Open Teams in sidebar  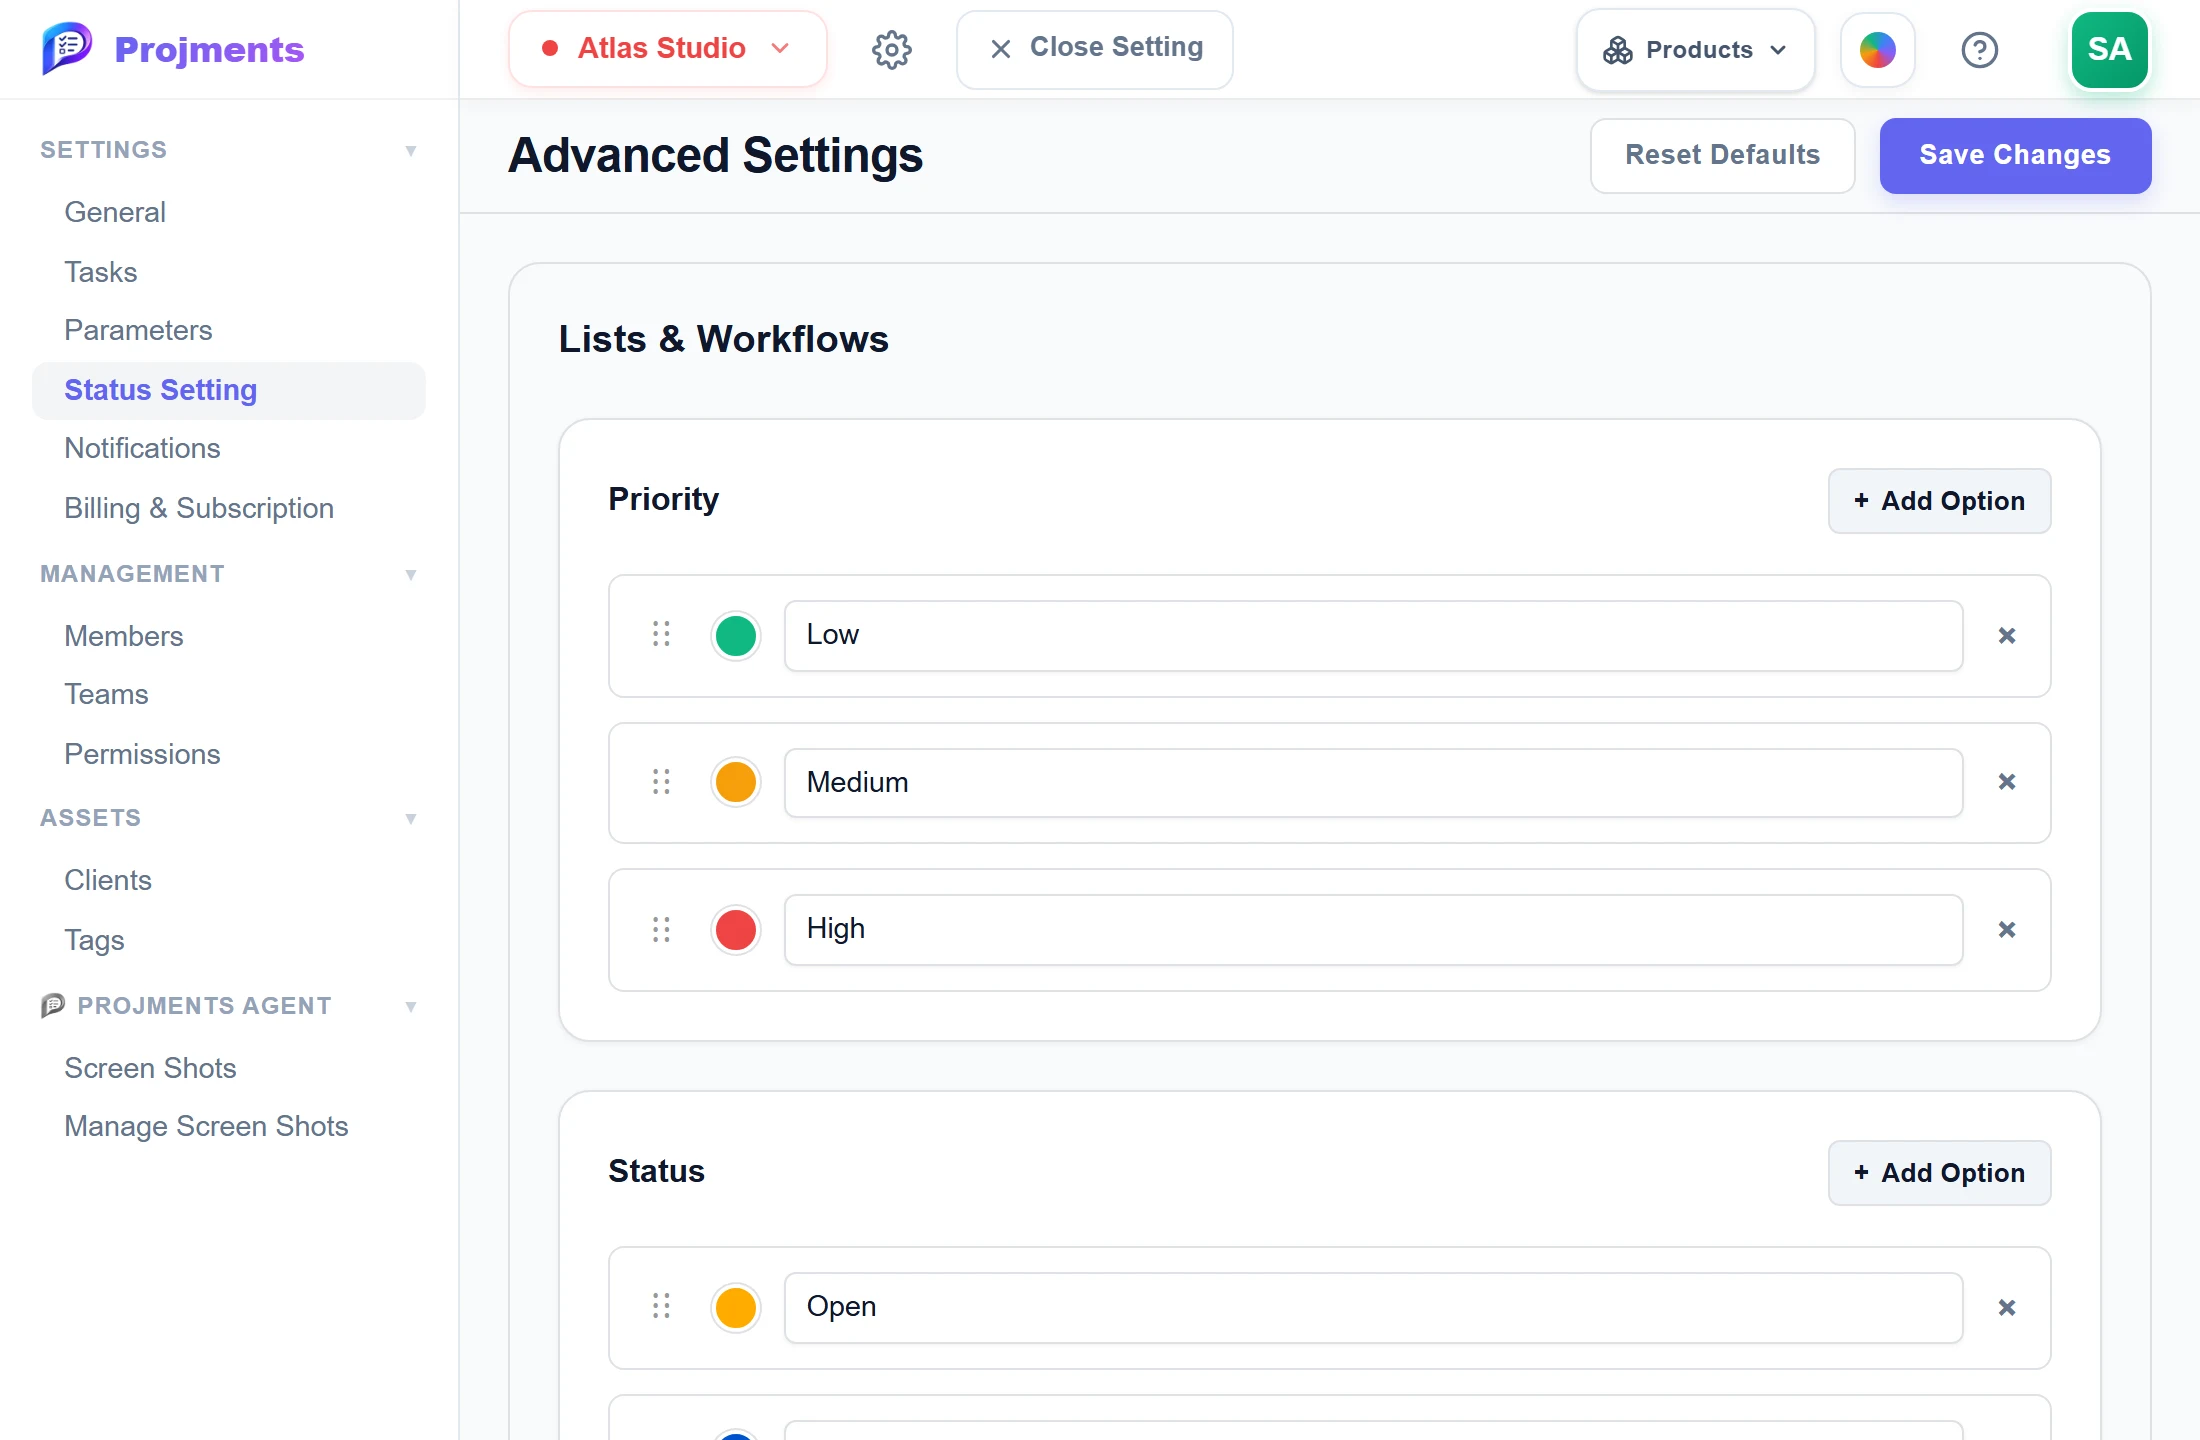[229, 694]
